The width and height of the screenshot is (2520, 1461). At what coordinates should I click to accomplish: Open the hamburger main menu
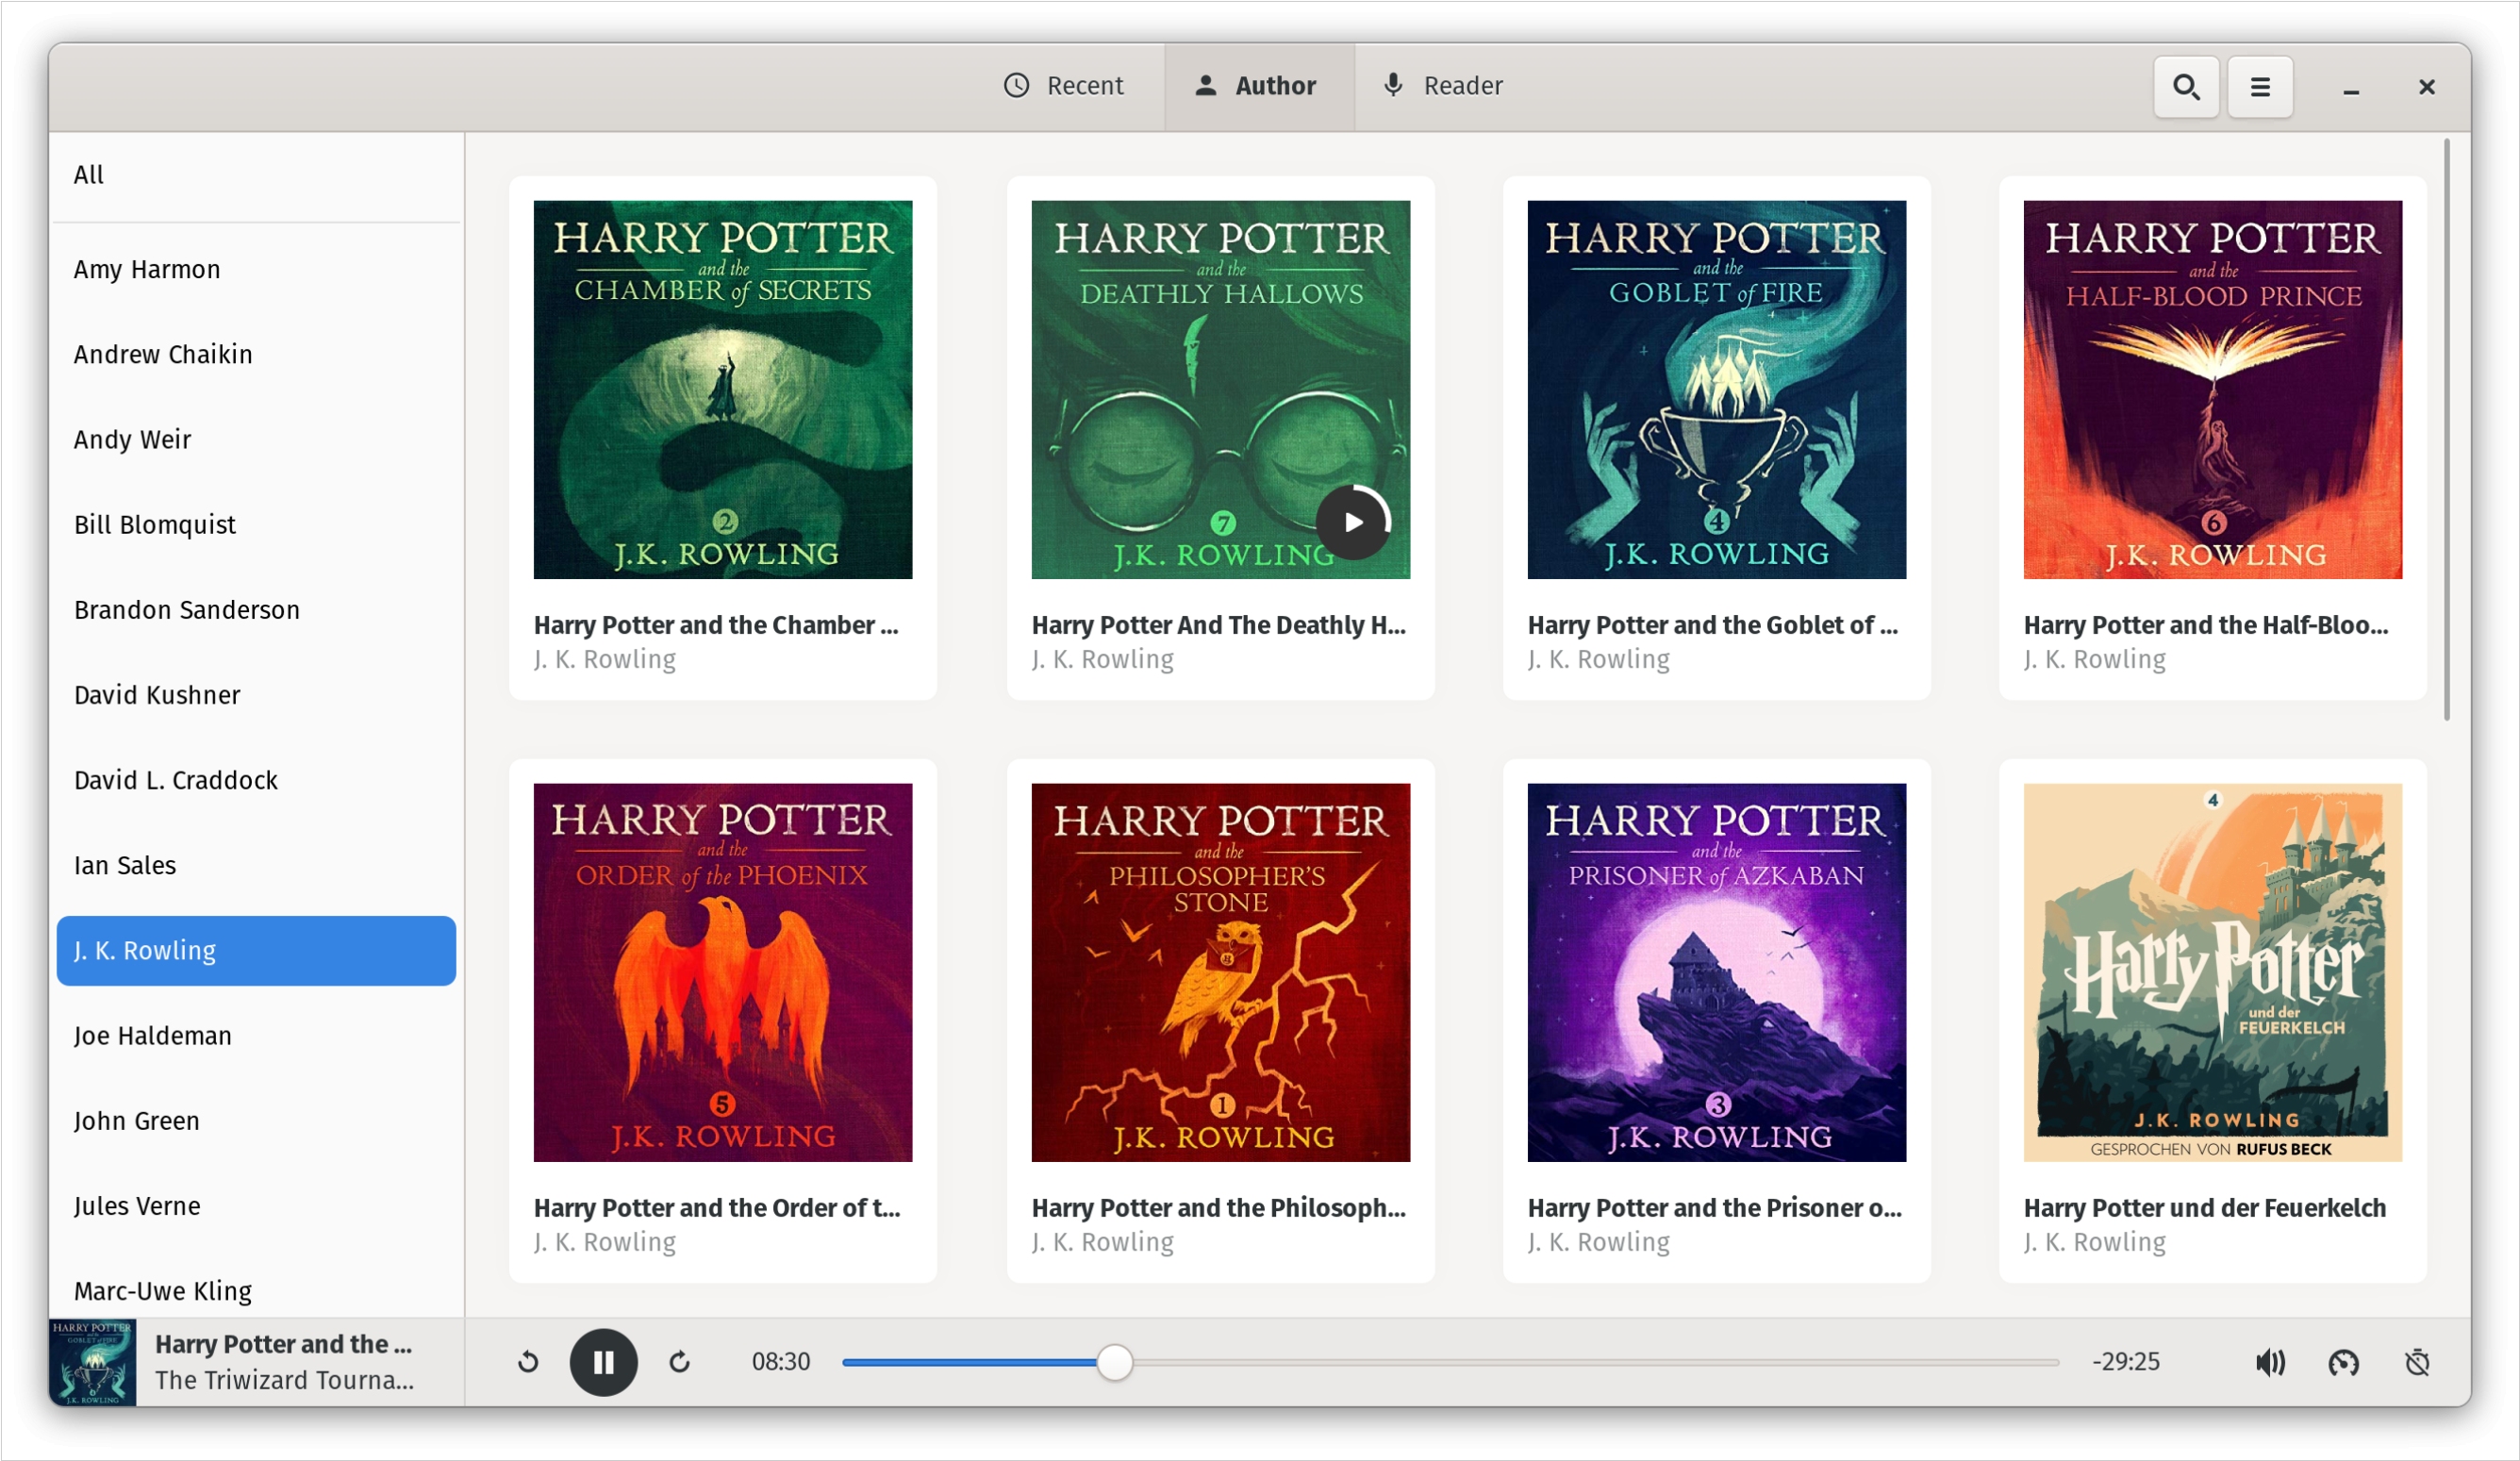click(2259, 87)
